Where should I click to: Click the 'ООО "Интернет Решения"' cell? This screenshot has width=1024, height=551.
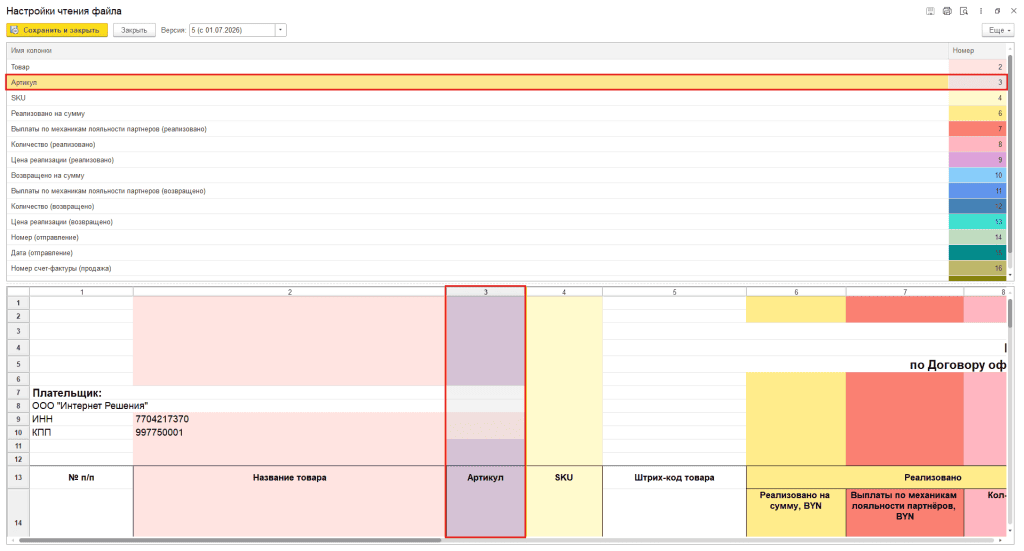pos(90,406)
